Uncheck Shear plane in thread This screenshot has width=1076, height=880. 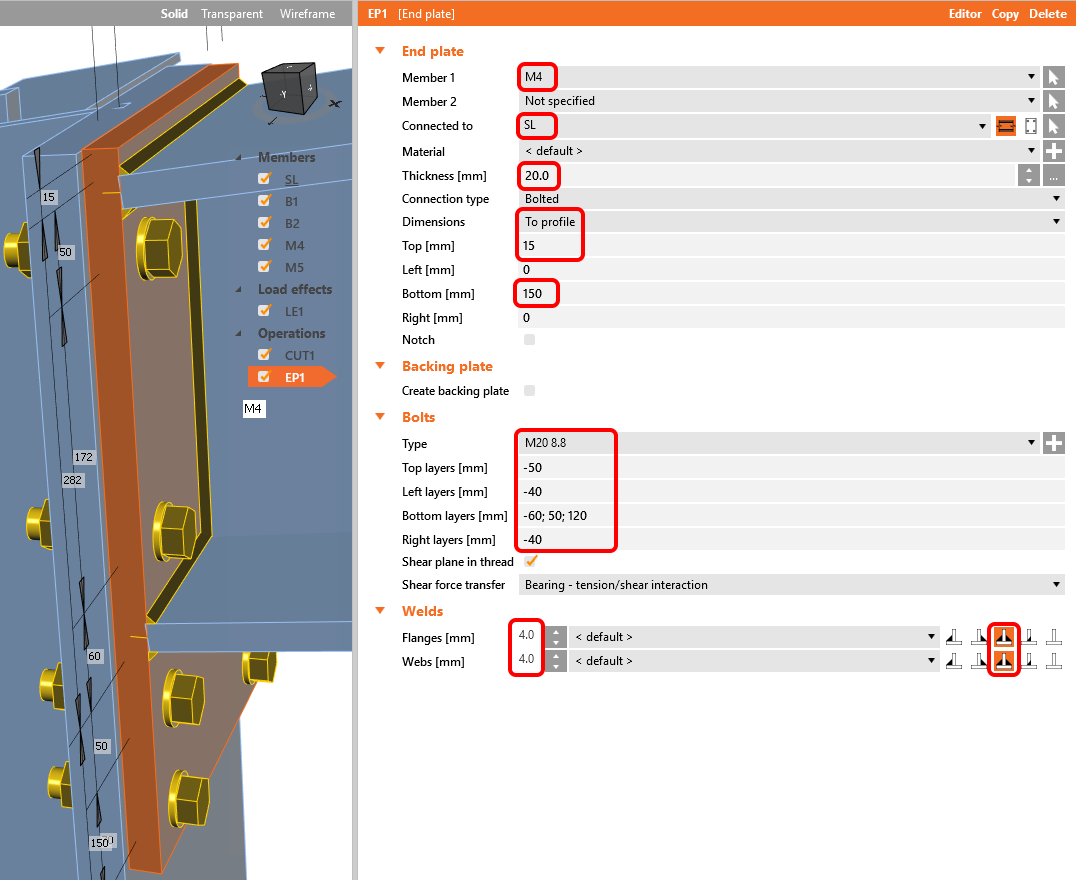coord(531,562)
